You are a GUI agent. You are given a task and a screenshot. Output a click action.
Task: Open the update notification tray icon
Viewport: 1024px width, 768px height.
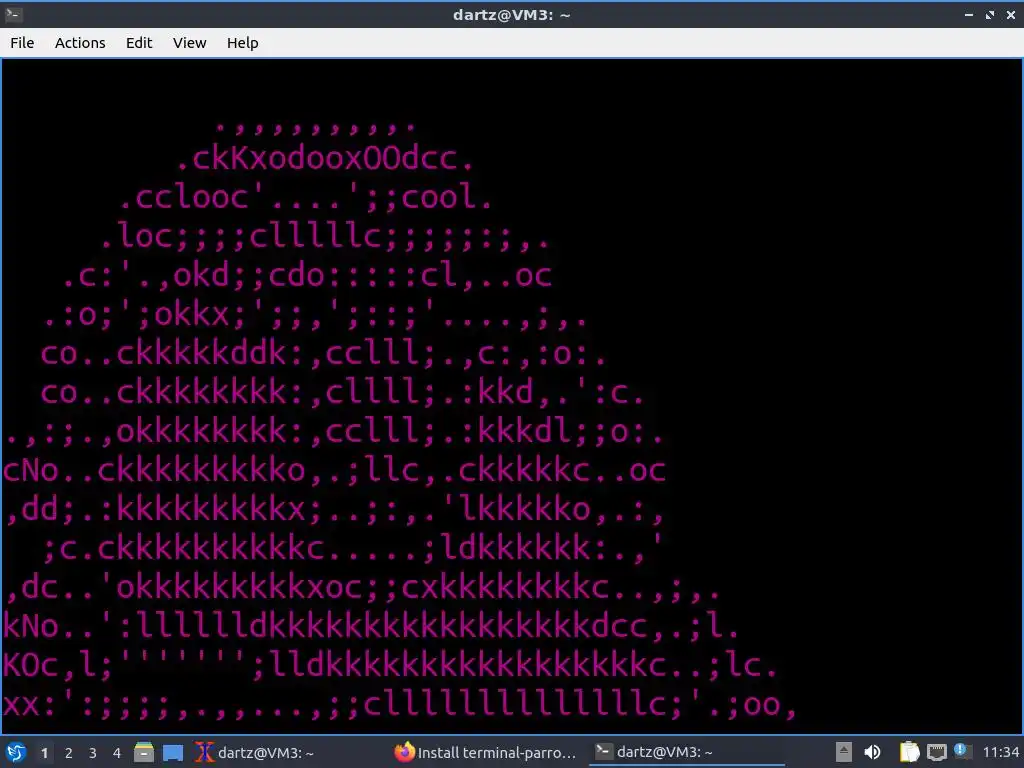pyautogui.click(x=961, y=751)
